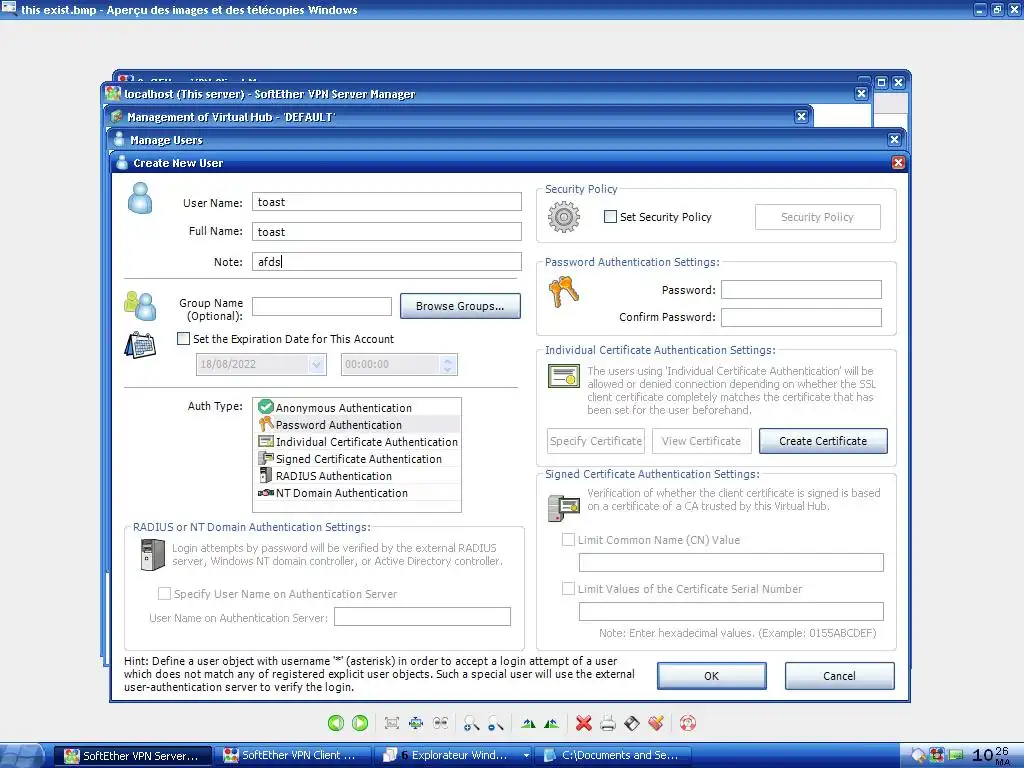Click the Create Certificate button
This screenshot has width=1024, height=768.
[x=823, y=441]
